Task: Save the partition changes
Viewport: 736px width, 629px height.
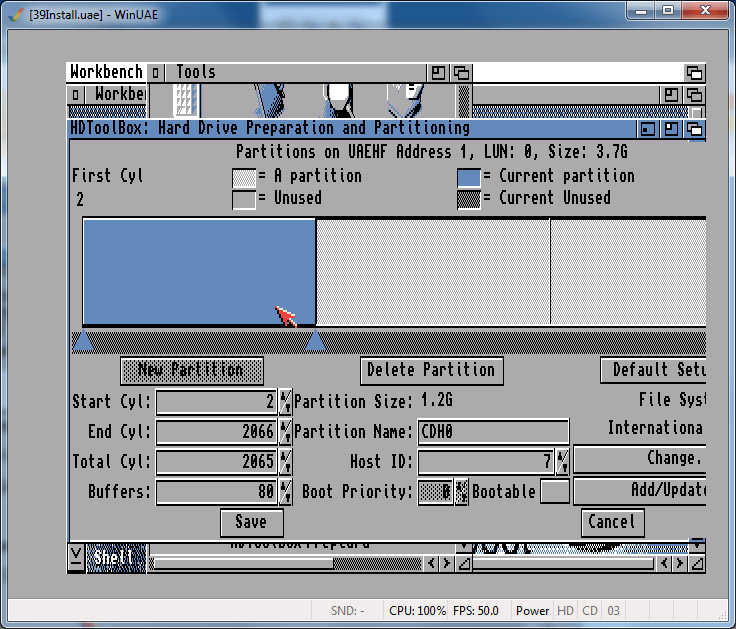Action: pyautogui.click(x=252, y=522)
